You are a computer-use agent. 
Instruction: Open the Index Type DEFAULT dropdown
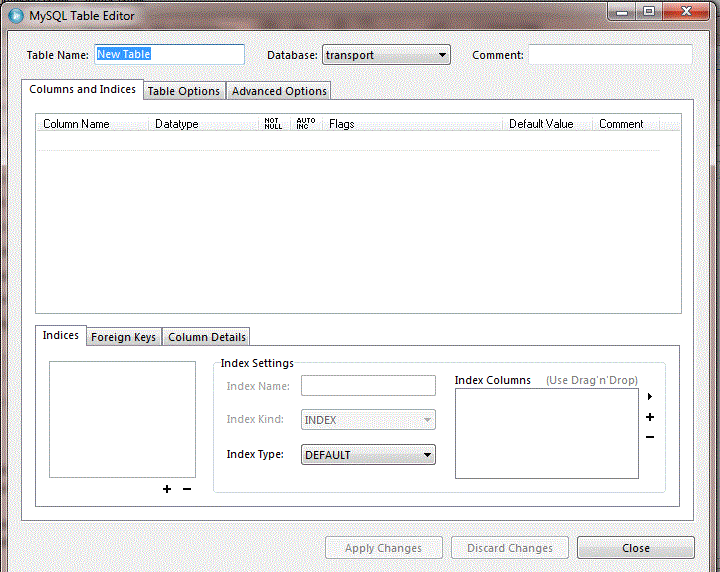368,454
